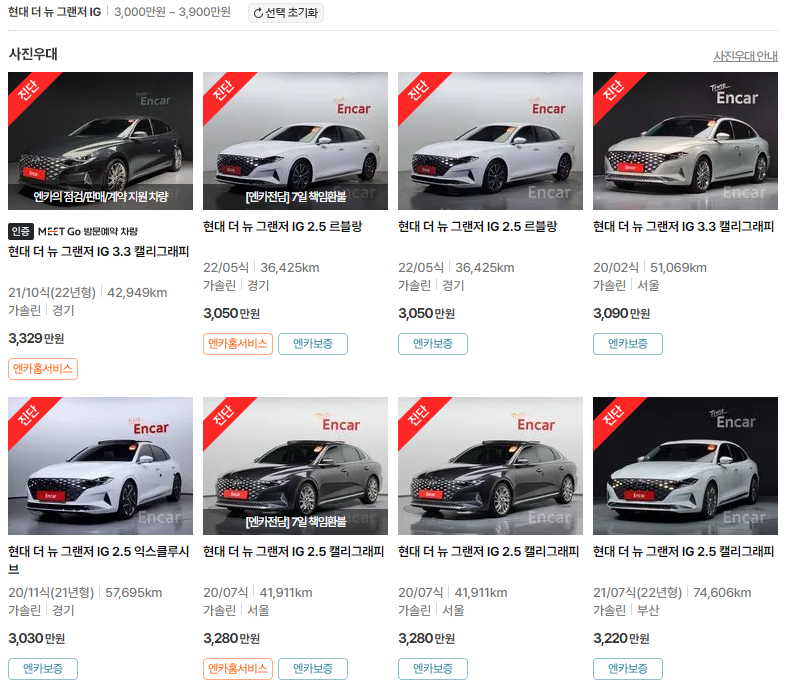Click the 20/11식(21년형) 57,695km detail text

point(85,592)
